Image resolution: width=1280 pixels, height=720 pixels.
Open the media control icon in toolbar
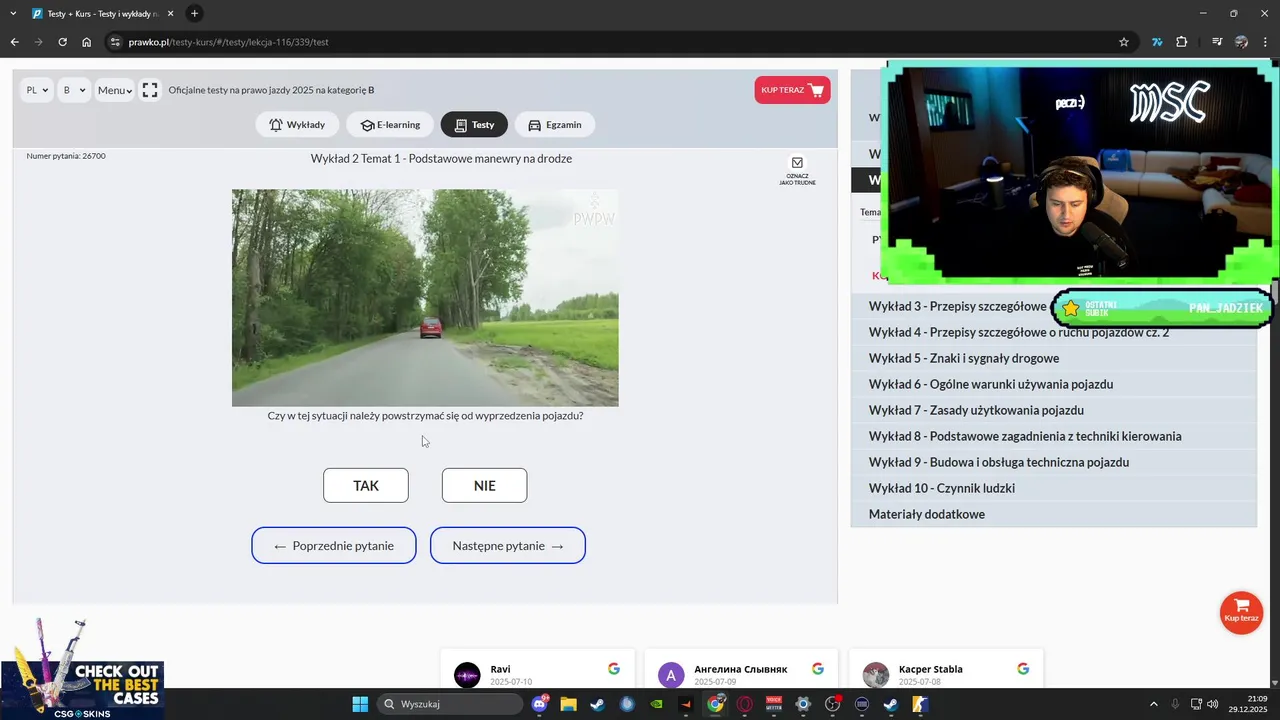[x=1217, y=42]
